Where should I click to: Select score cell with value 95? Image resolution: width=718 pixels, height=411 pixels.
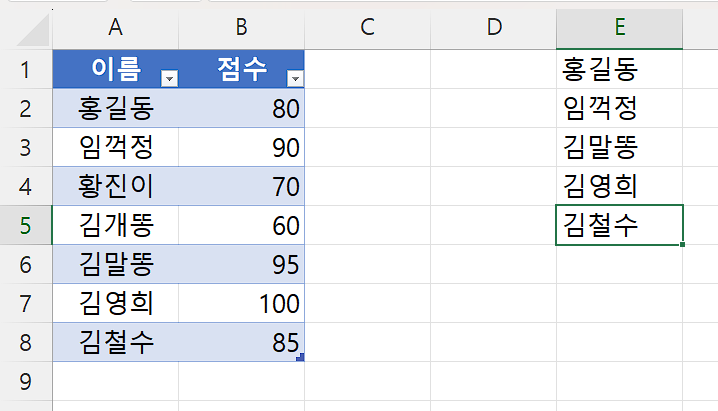(x=241, y=265)
